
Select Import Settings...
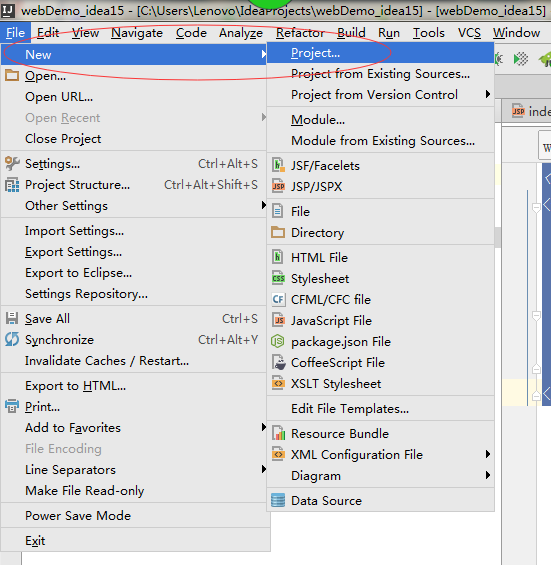click(133, 231)
